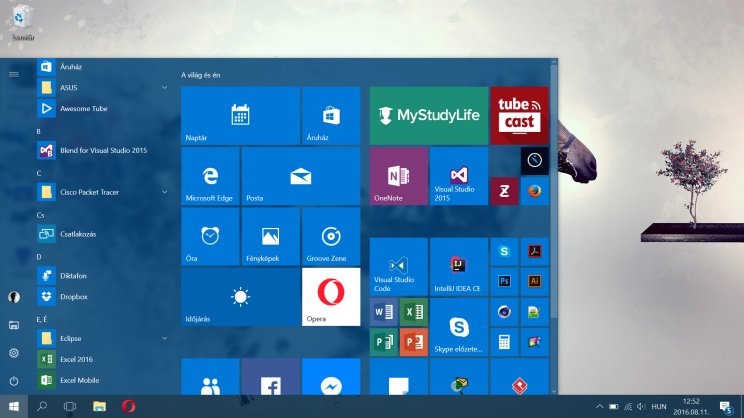Open the Excel small tile
The height and width of the screenshot is (418, 744).
(414, 312)
